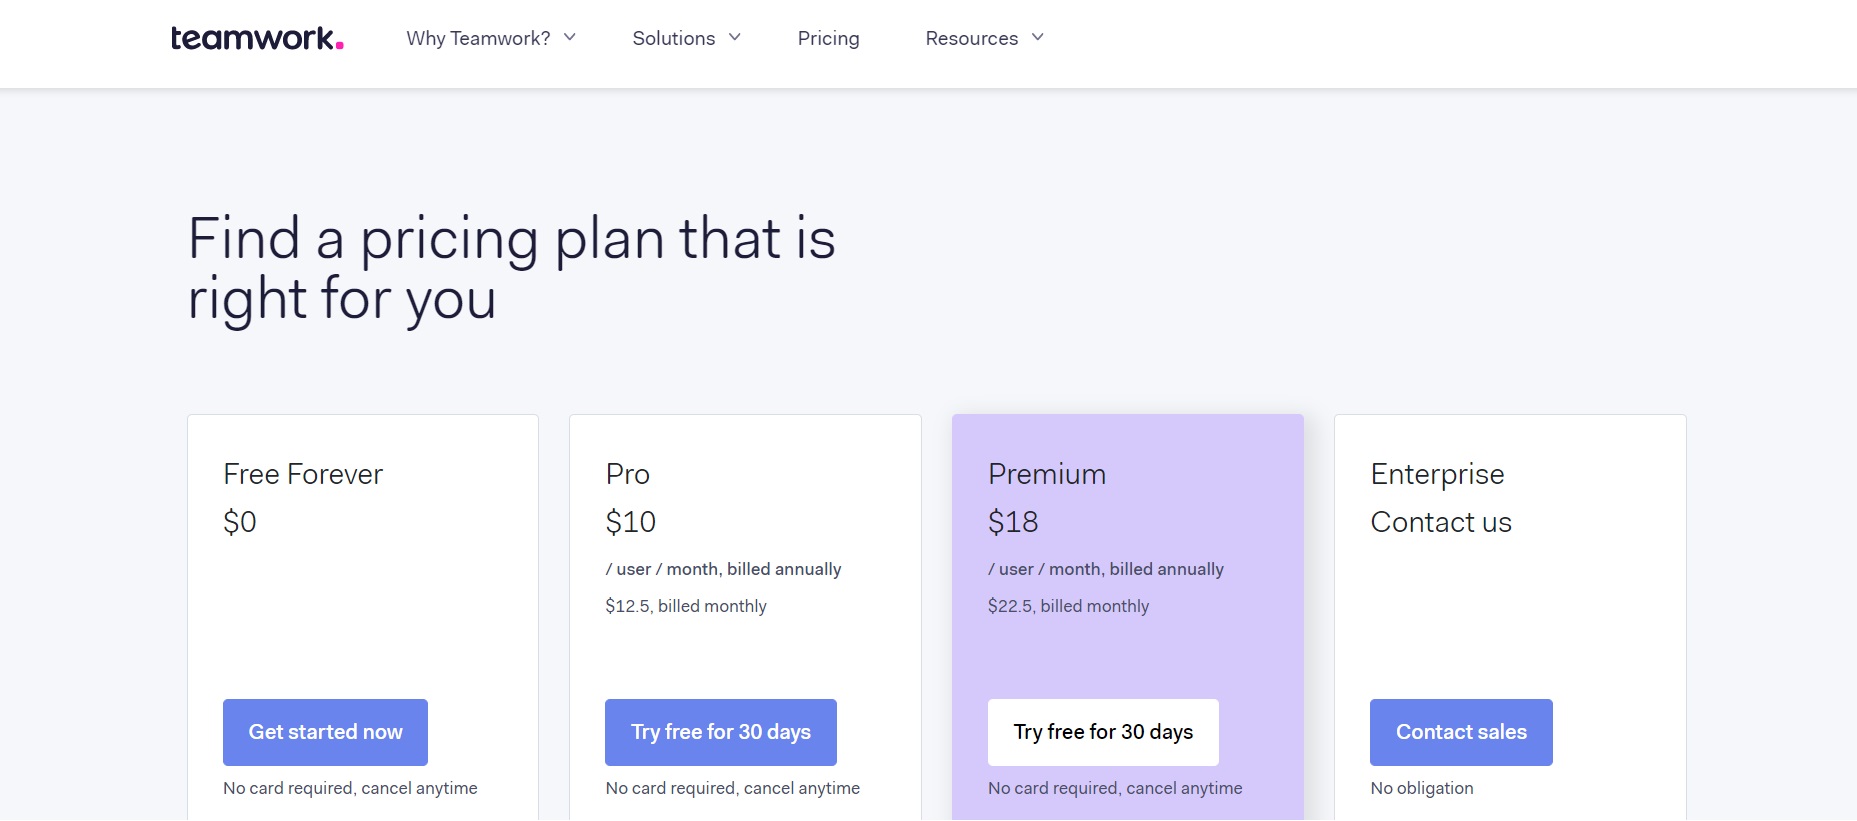Viewport: 1857px width, 821px height.
Task: Click the Premium plan heading
Action: (x=1047, y=474)
